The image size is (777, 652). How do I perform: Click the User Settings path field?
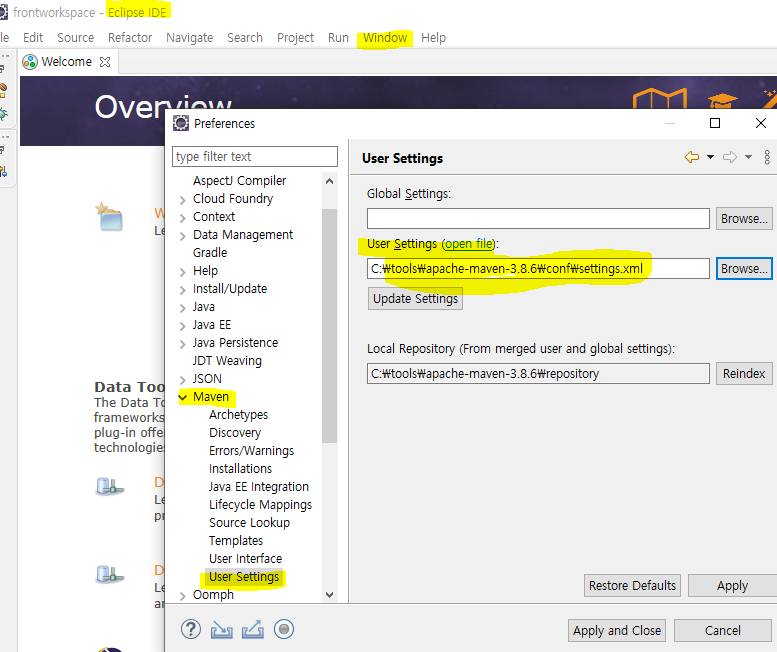(x=538, y=269)
